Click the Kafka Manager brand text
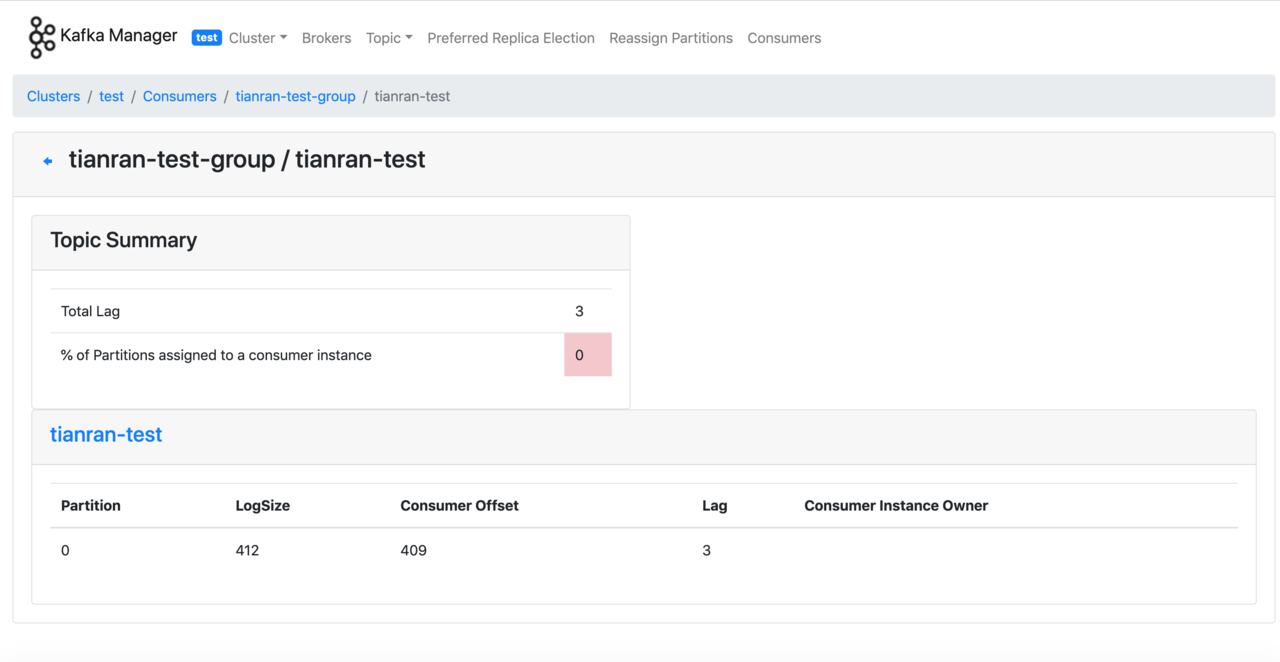The height and width of the screenshot is (662, 1280). click(119, 36)
